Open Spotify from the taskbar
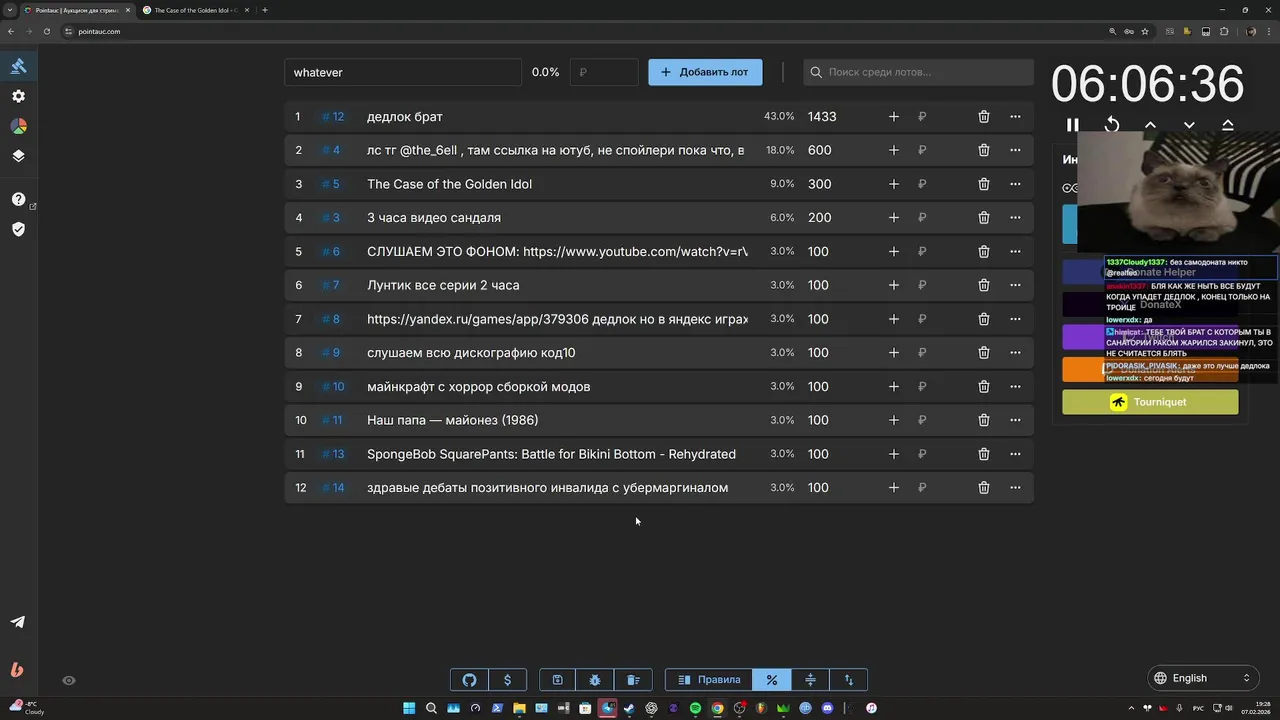This screenshot has width=1280, height=720. click(x=695, y=708)
